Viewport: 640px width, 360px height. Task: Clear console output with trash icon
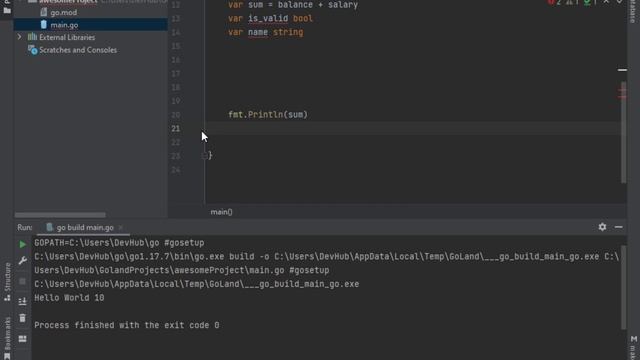pos(22,318)
